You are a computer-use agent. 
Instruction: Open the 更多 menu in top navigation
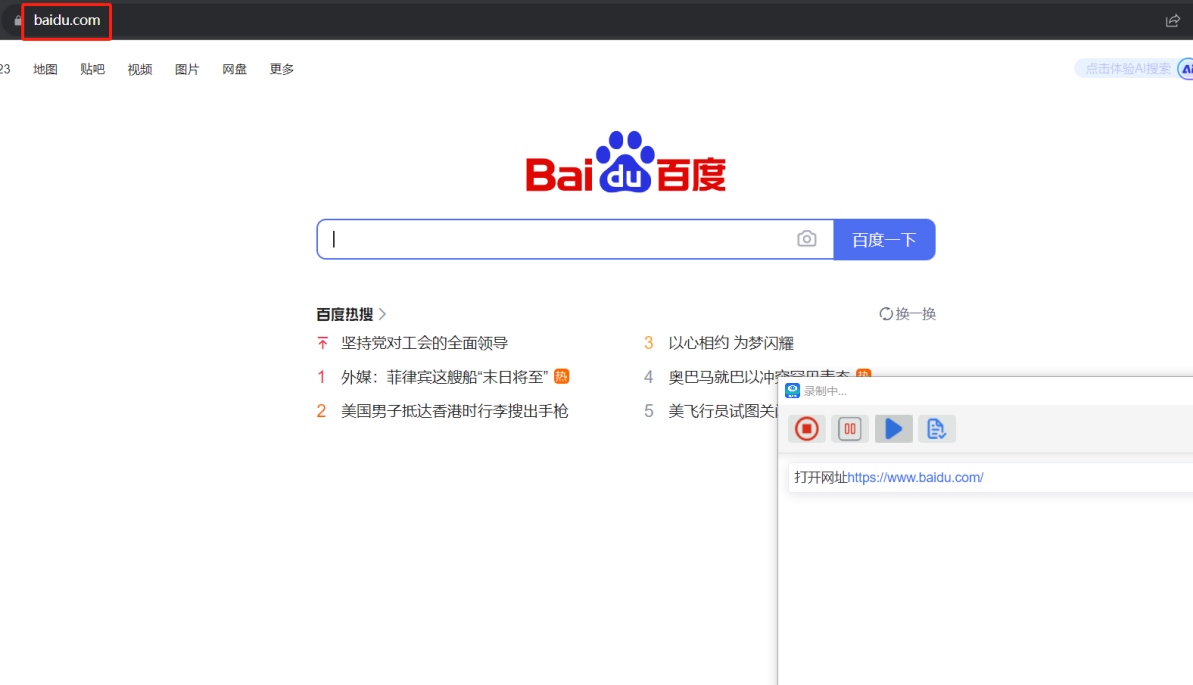[x=282, y=69]
